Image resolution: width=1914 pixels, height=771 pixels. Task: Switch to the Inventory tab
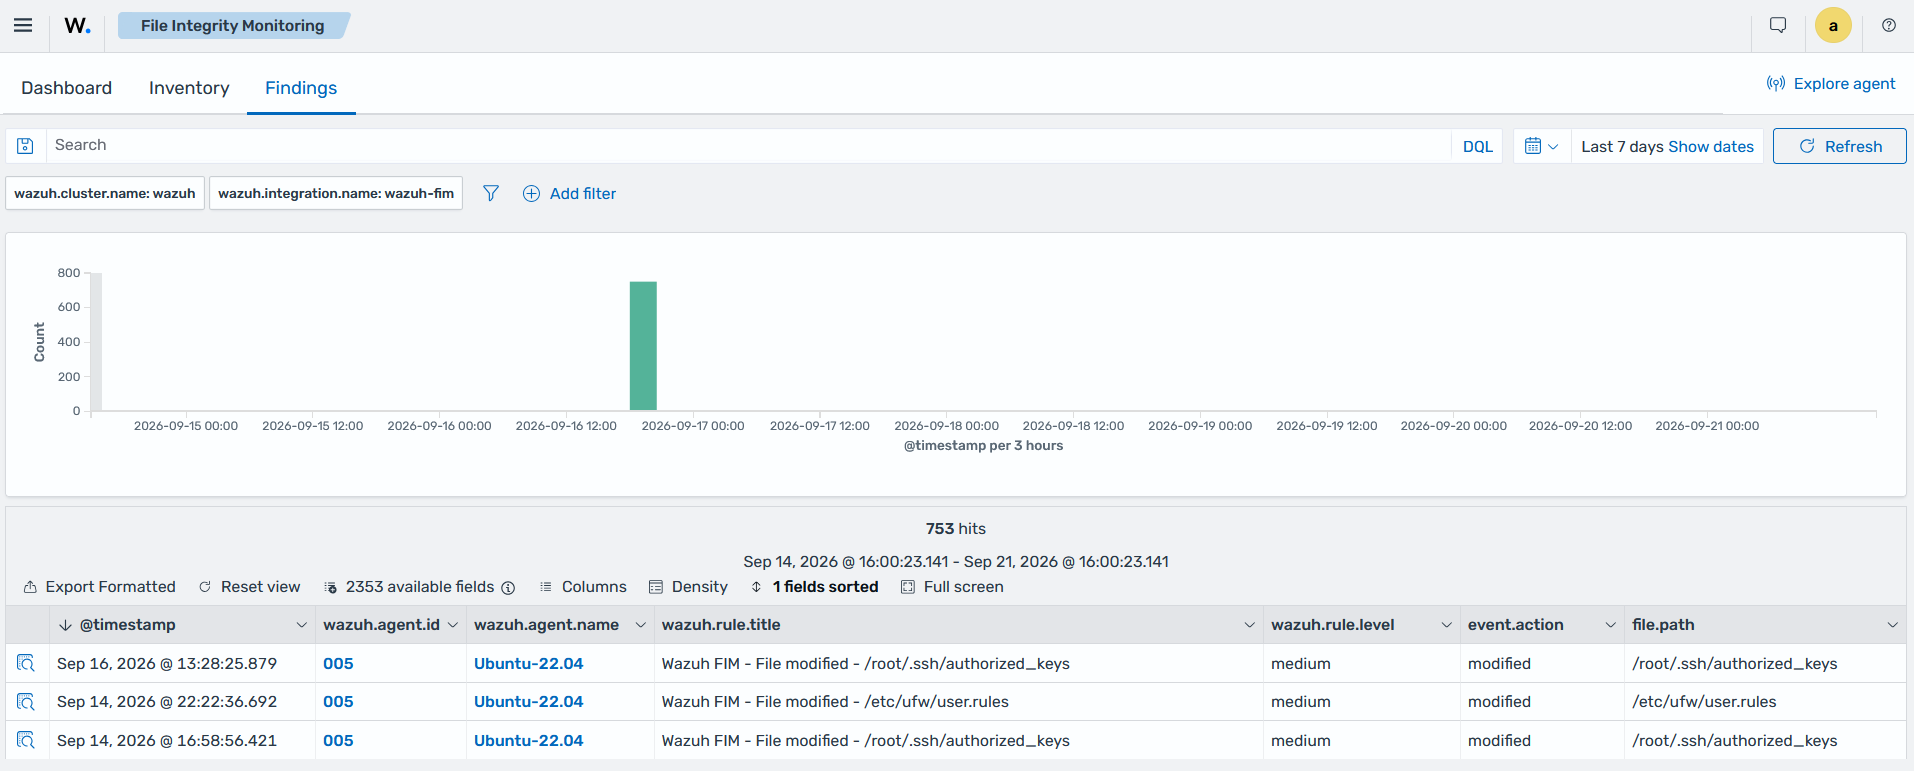(x=189, y=88)
